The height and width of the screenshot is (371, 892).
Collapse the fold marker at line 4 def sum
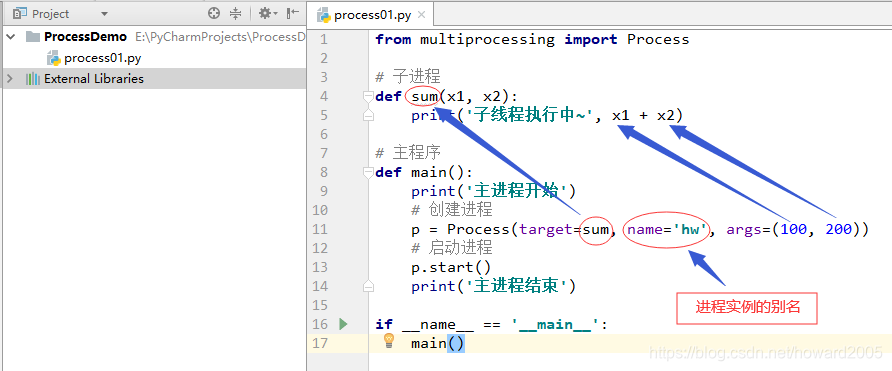tap(368, 97)
